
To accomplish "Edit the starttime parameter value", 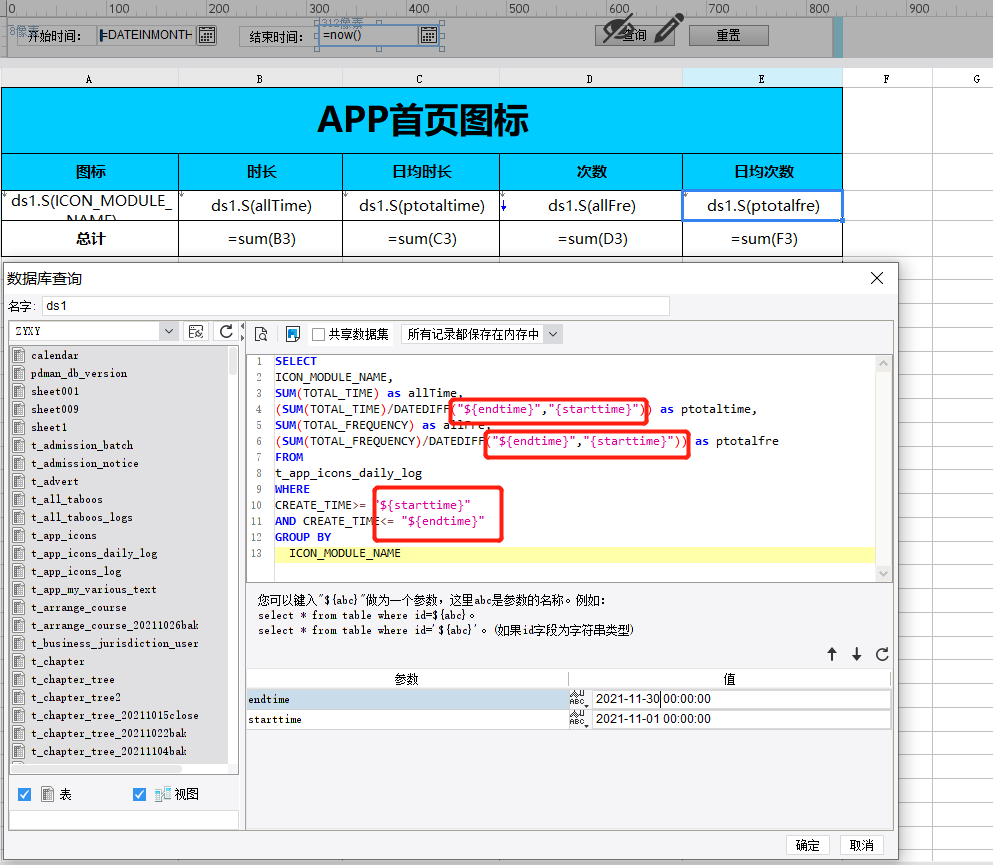I will [741, 719].
